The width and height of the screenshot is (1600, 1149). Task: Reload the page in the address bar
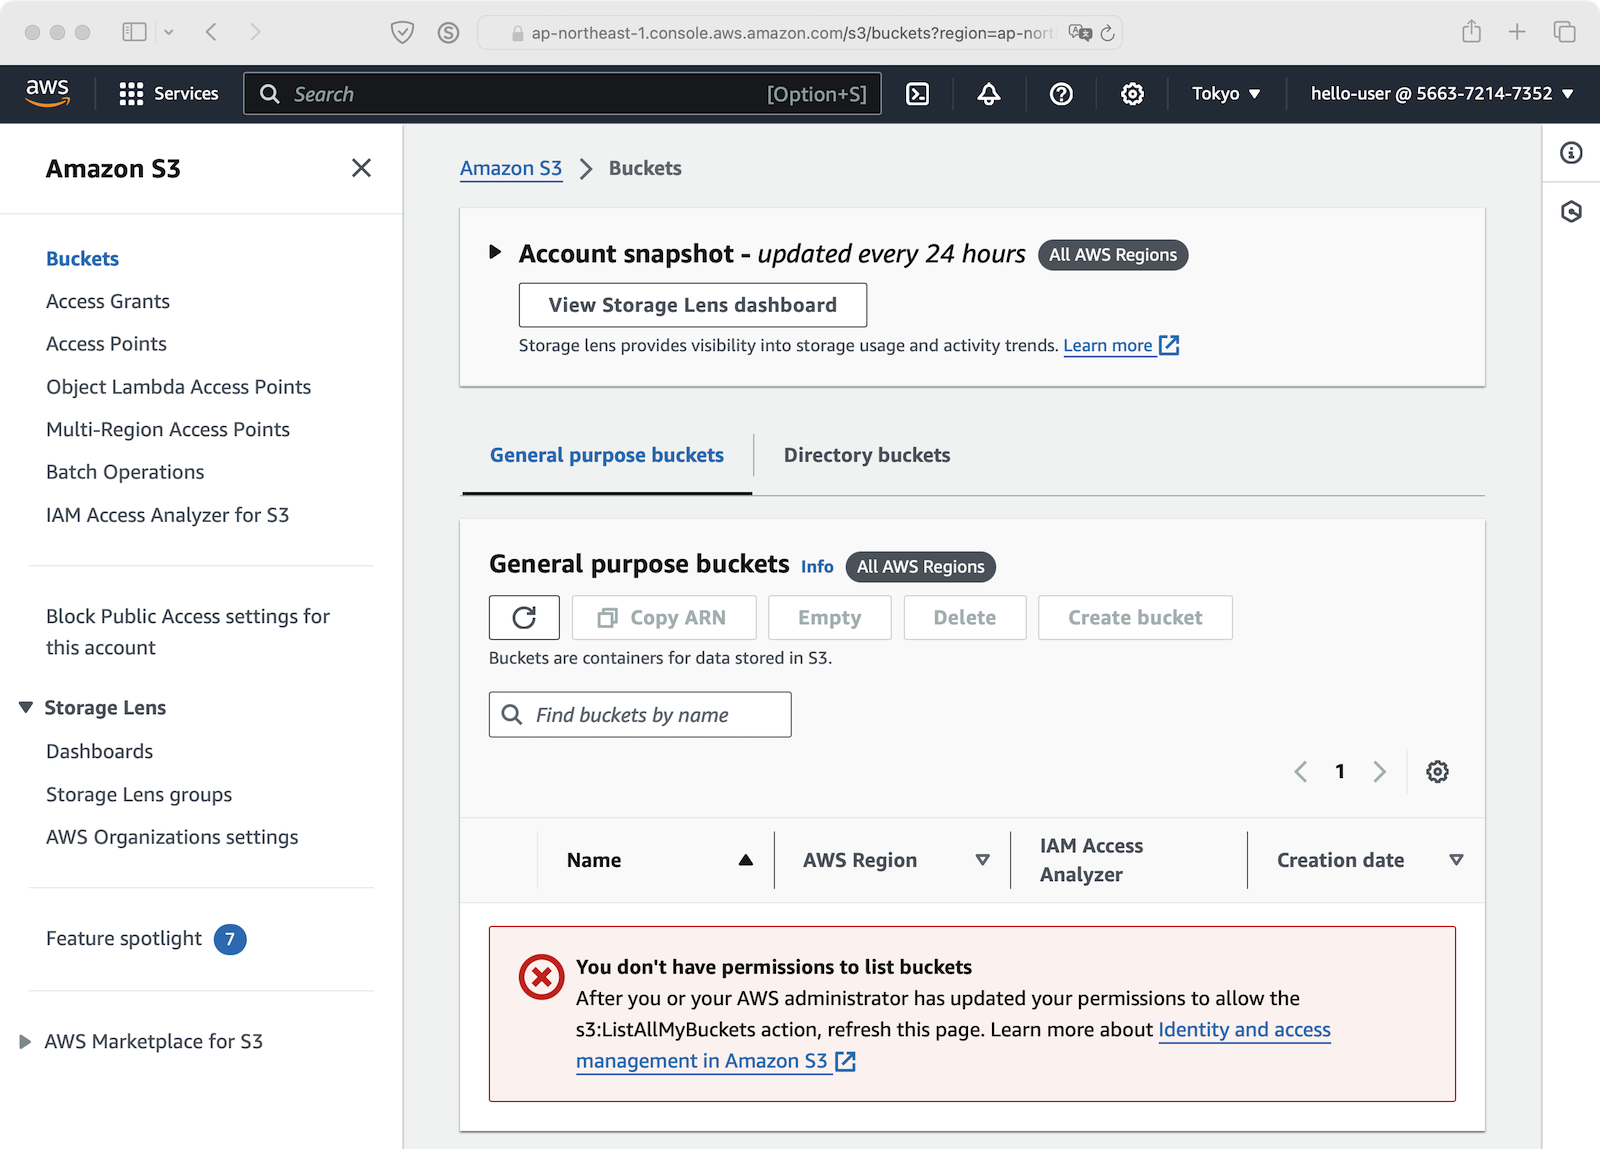pos(1107,33)
